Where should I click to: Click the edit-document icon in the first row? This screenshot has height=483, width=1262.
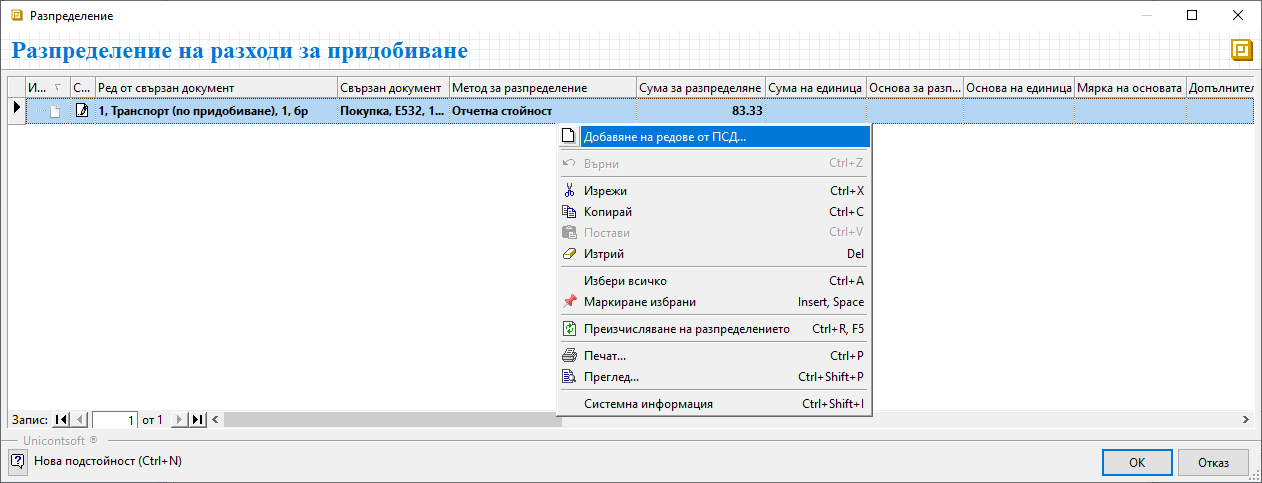[x=82, y=110]
